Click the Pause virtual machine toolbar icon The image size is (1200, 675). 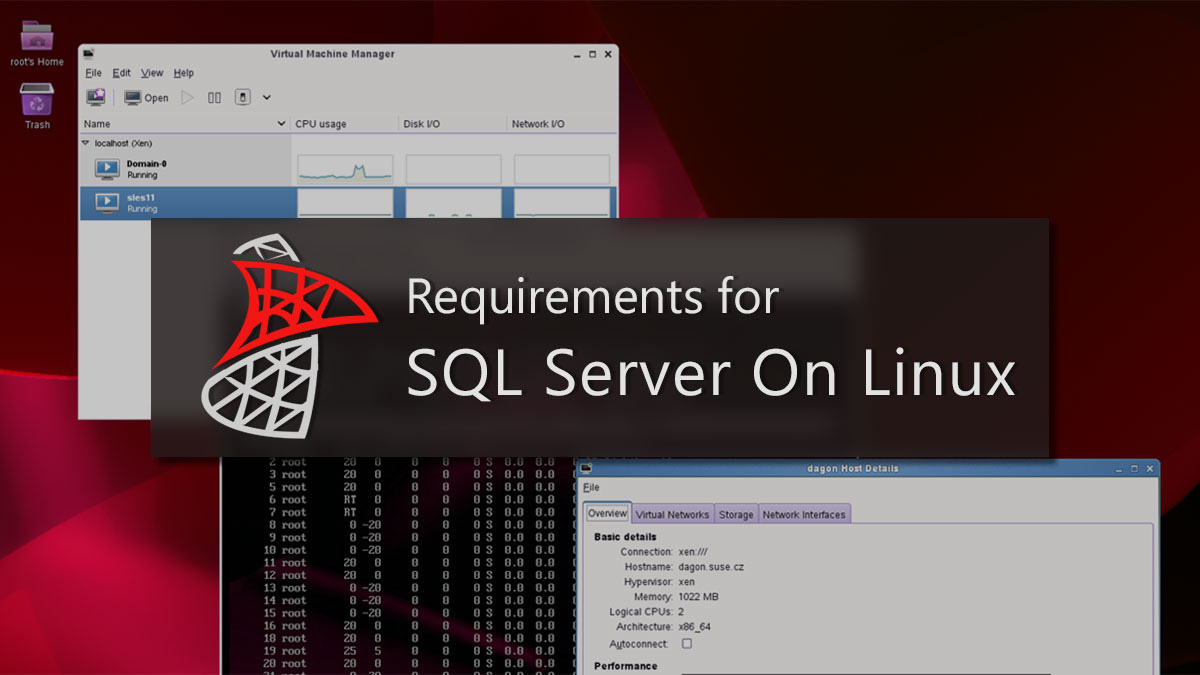pos(214,97)
